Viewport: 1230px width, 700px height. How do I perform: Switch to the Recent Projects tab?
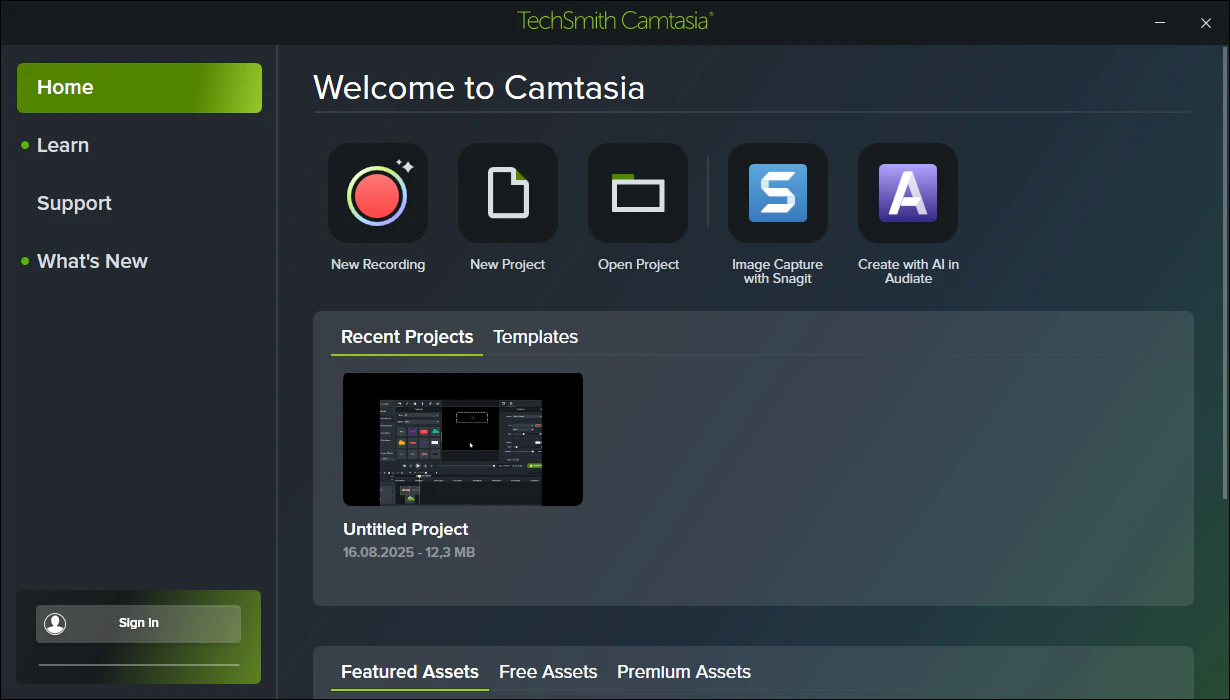407,337
